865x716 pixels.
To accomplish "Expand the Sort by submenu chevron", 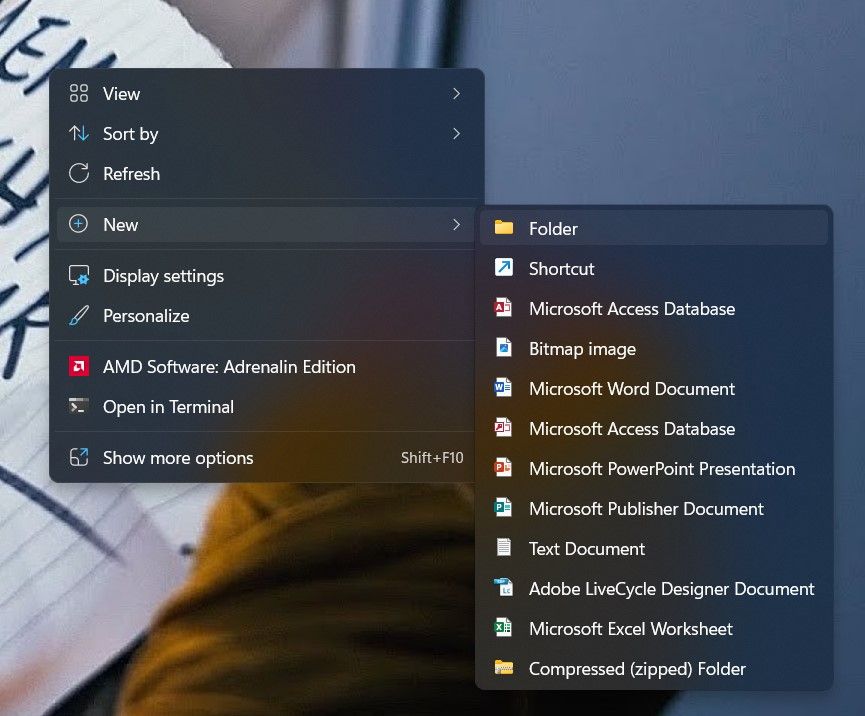I will pyautogui.click(x=456, y=133).
